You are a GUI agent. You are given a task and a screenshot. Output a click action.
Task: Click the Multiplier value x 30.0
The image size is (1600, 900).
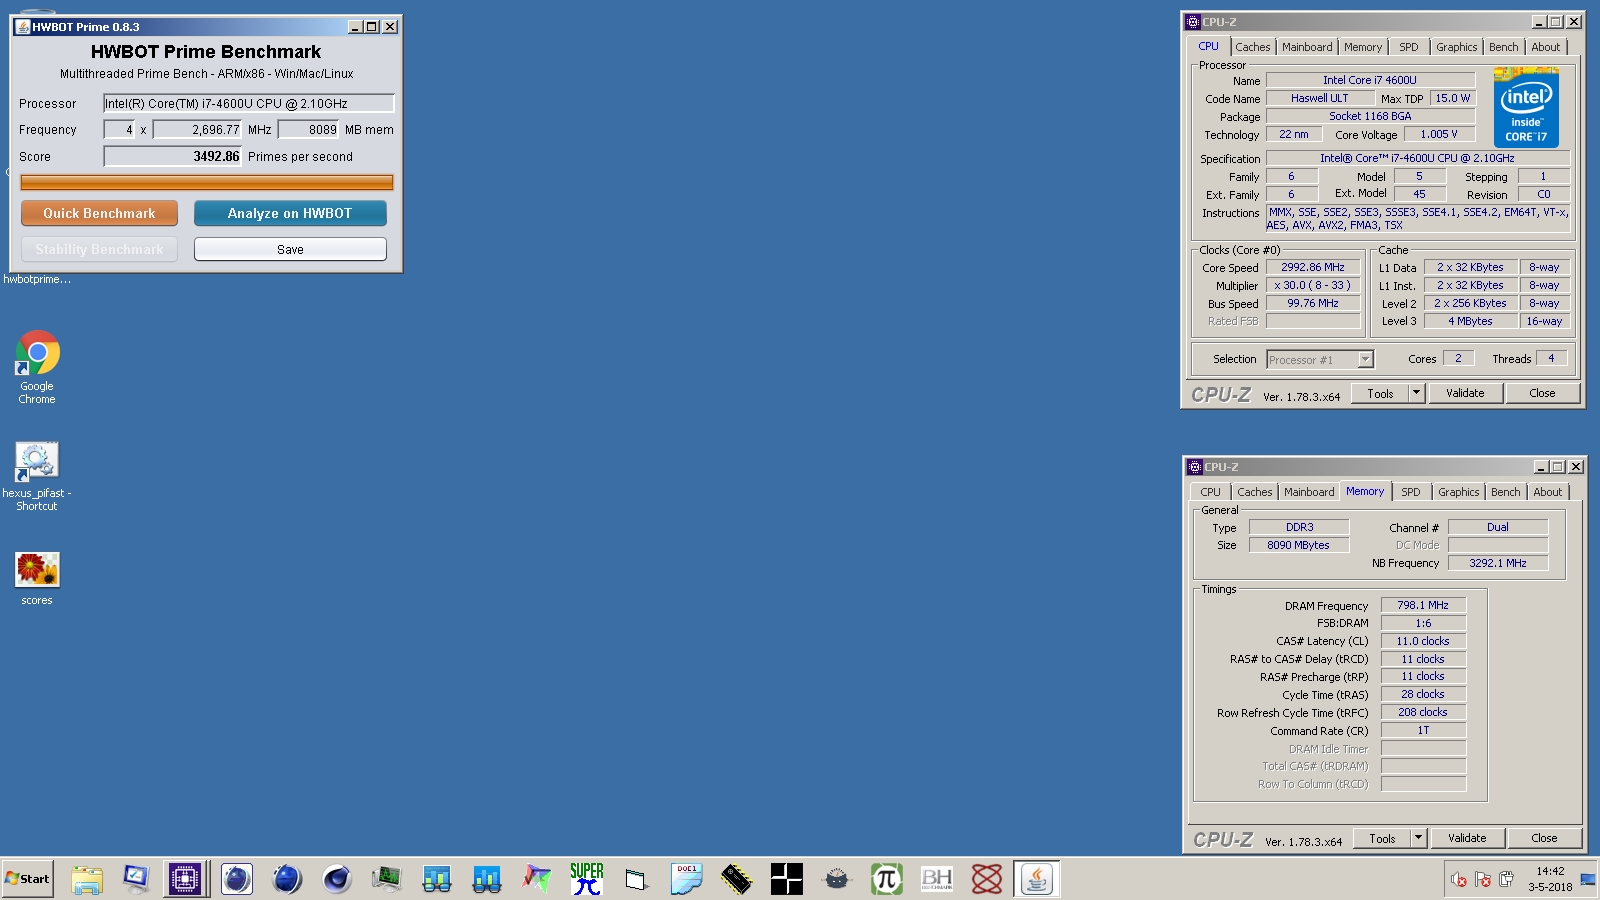click(1313, 285)
